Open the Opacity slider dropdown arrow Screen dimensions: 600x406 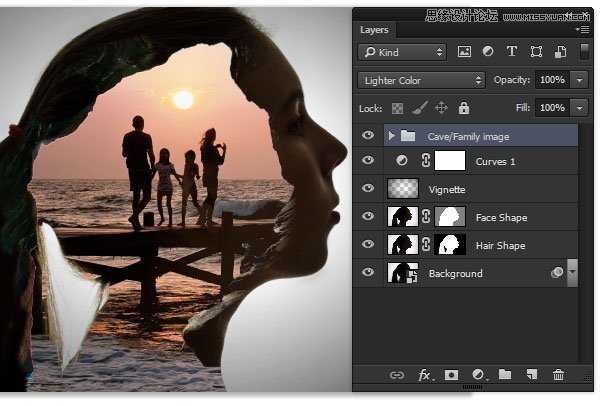579,80
